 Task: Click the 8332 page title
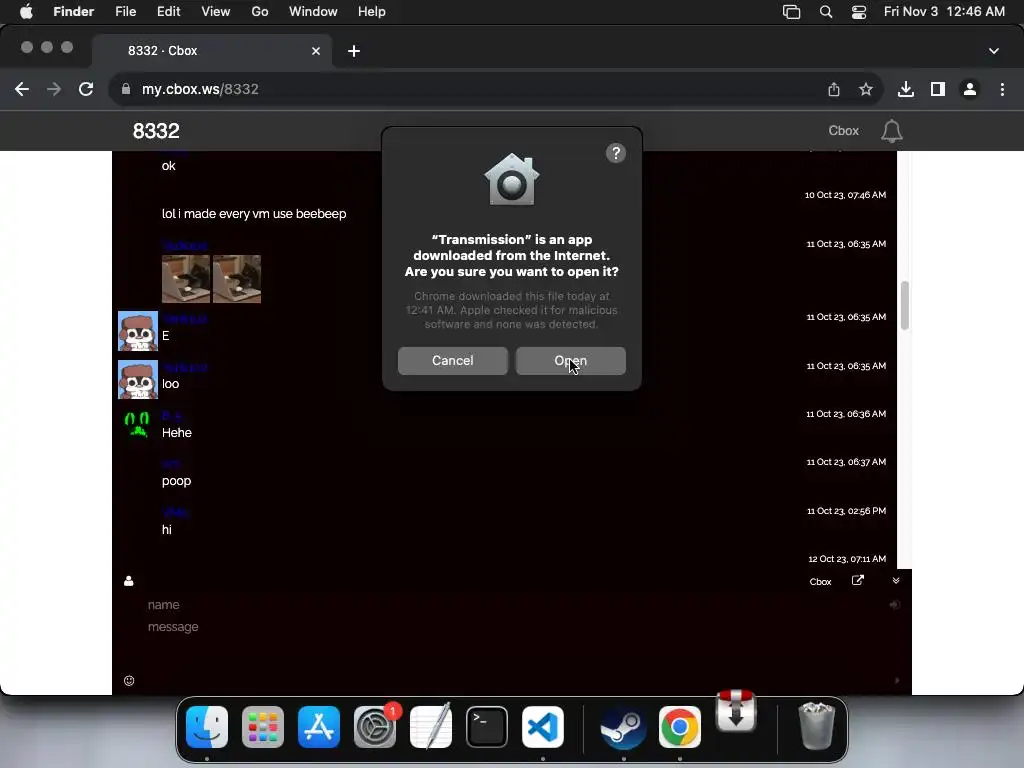click(156, 131)
